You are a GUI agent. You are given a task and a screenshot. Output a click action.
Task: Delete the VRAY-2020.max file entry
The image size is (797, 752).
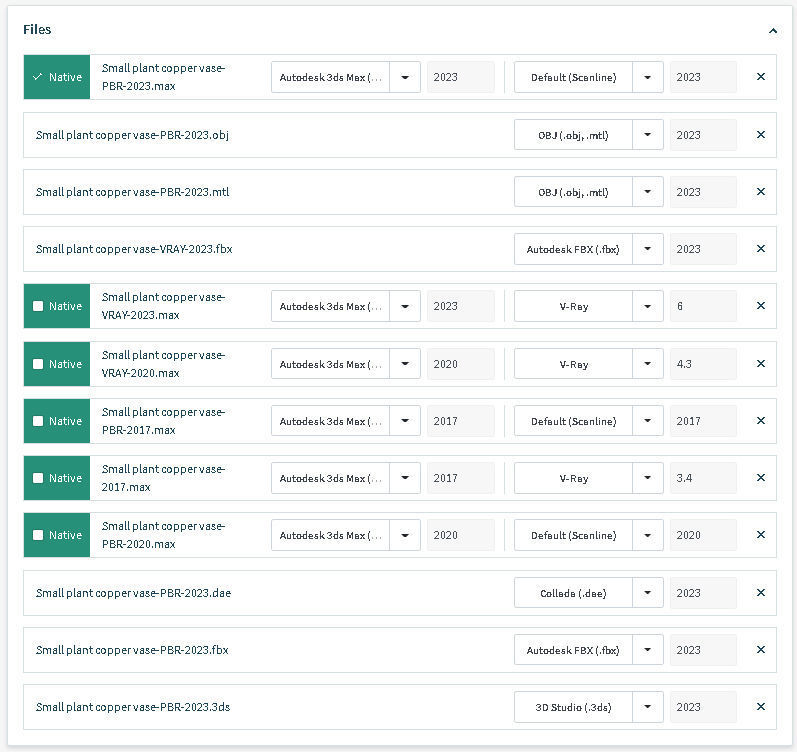tap(760, 364)
